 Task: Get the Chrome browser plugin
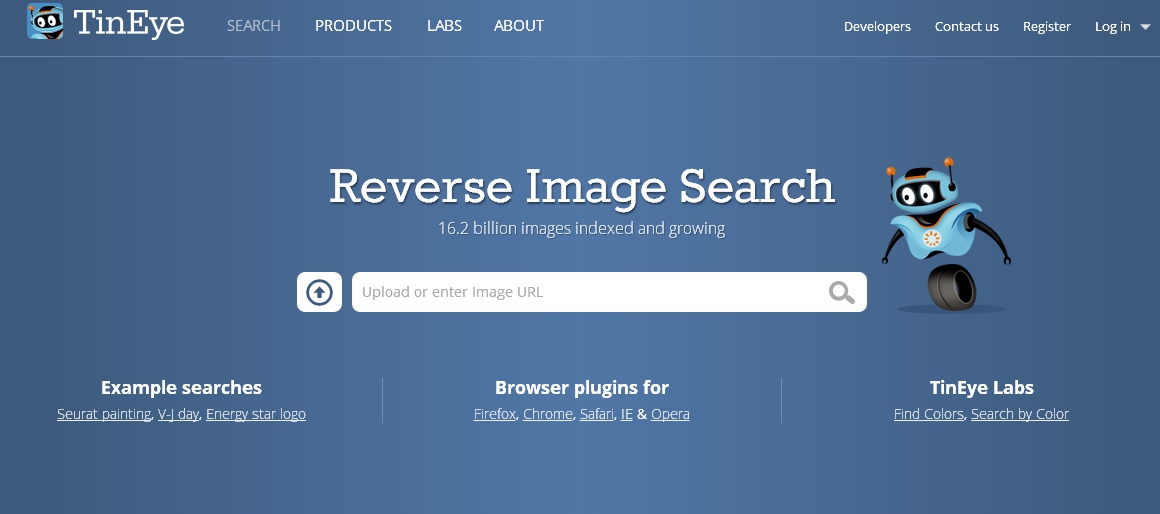pos(547,414)
